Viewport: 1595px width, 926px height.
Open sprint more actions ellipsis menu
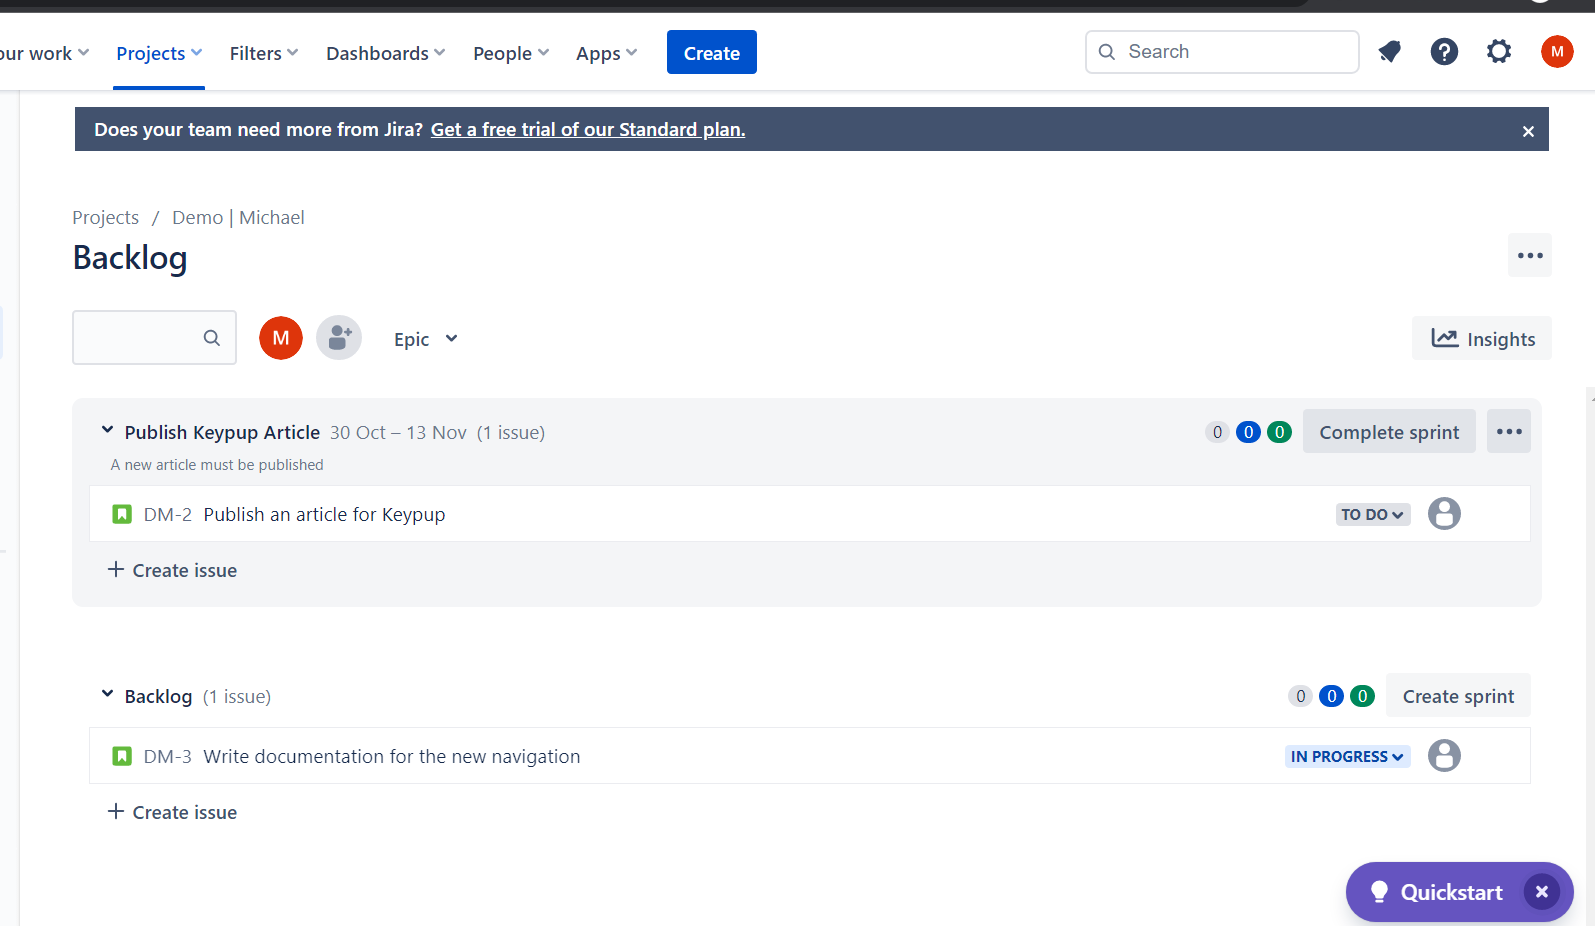(1508, 432)
